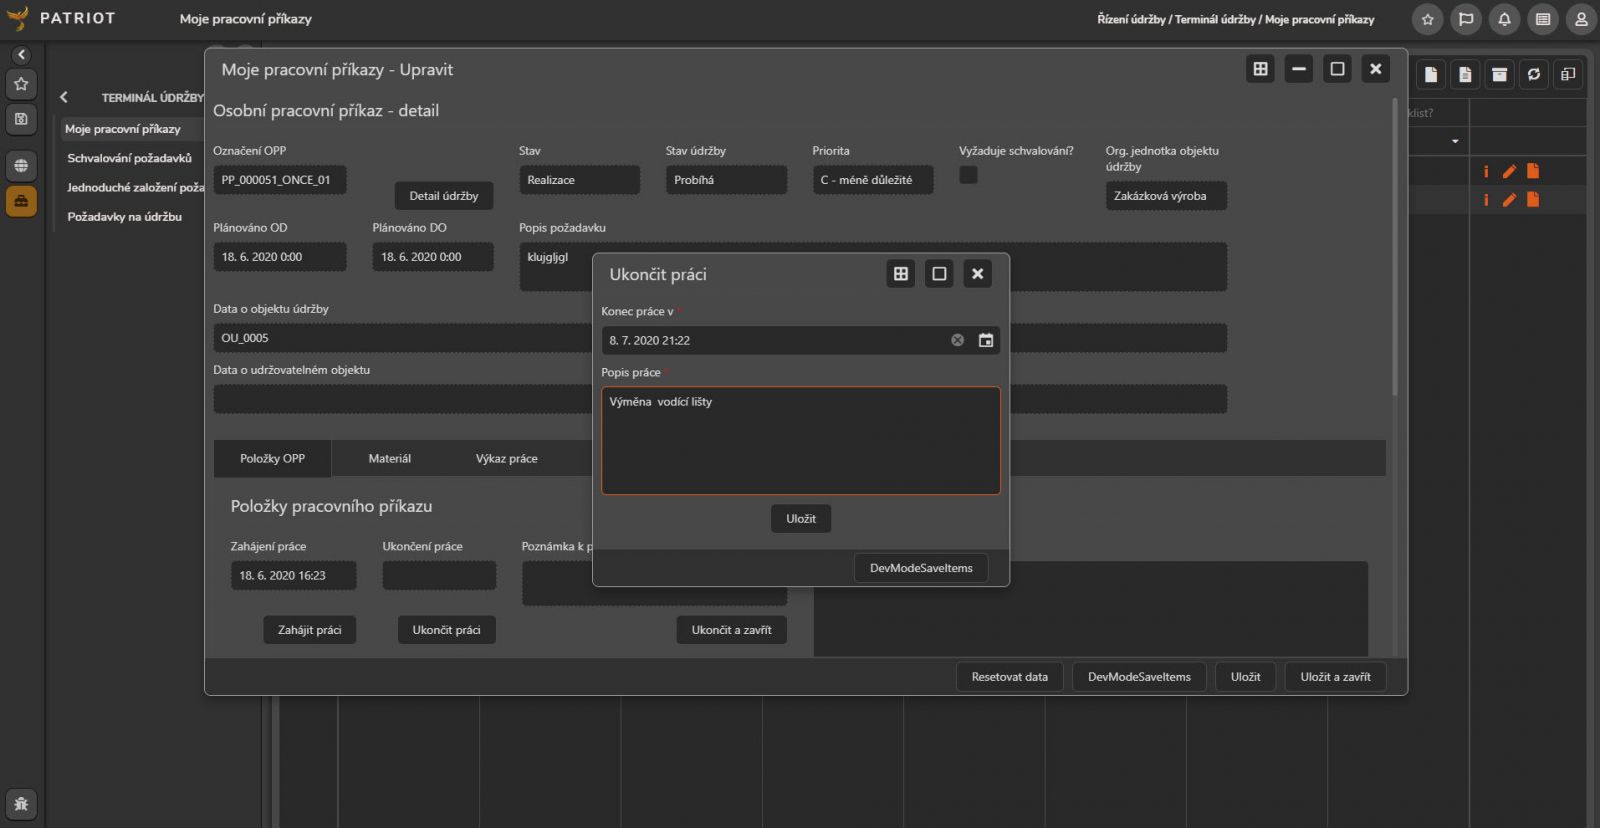Show info for the first grid row
This screenshot has height=828, width=1600.
pyautogui.click(x=1486, y=172)
